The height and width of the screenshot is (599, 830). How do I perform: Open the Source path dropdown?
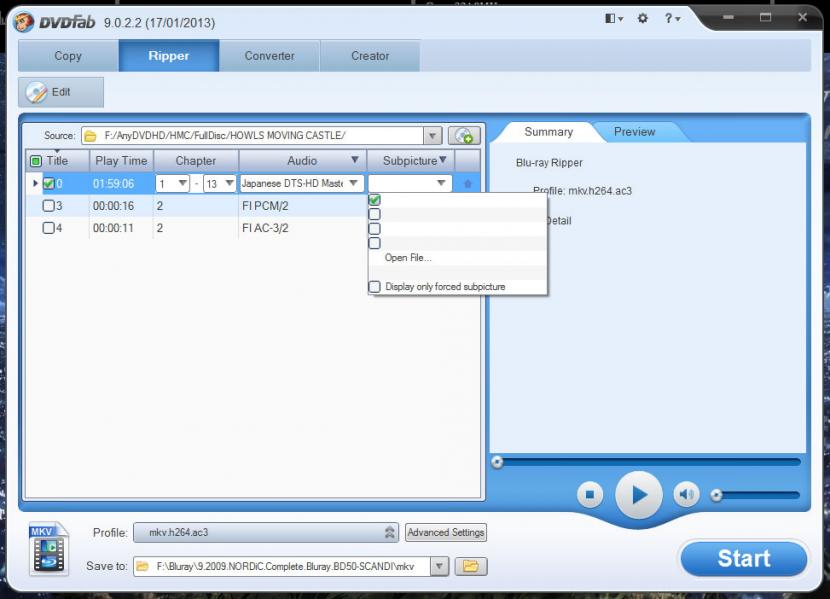click(432, 136)
